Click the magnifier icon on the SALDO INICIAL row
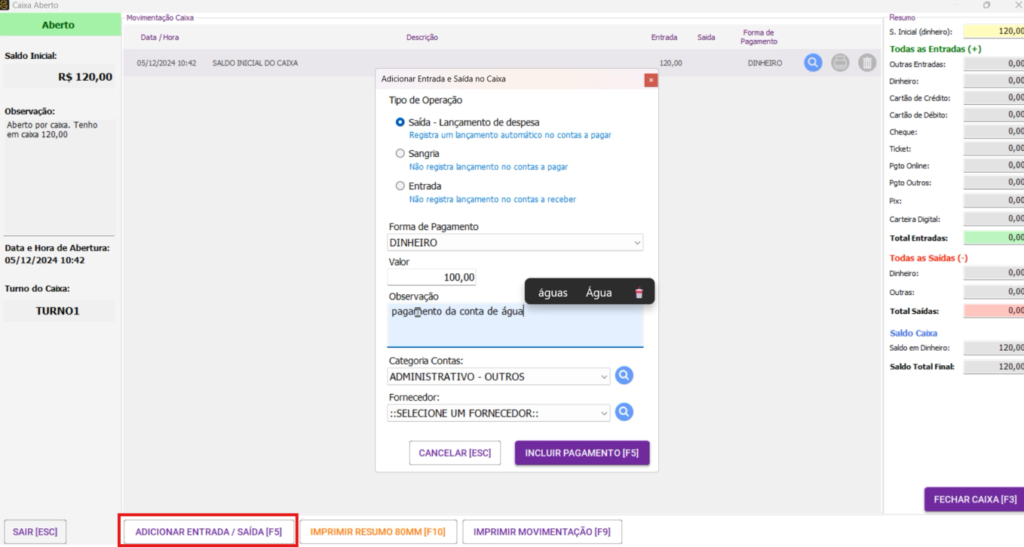This screenshot has height=547, width=1024. click(813, 62)
